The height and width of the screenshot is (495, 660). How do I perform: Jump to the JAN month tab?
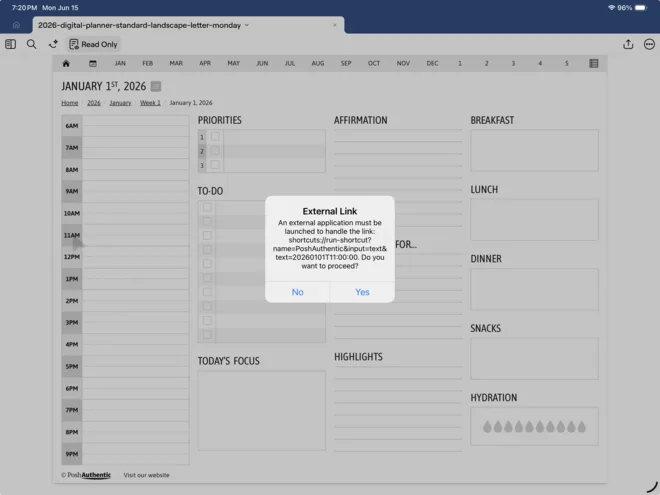(120, 64)
